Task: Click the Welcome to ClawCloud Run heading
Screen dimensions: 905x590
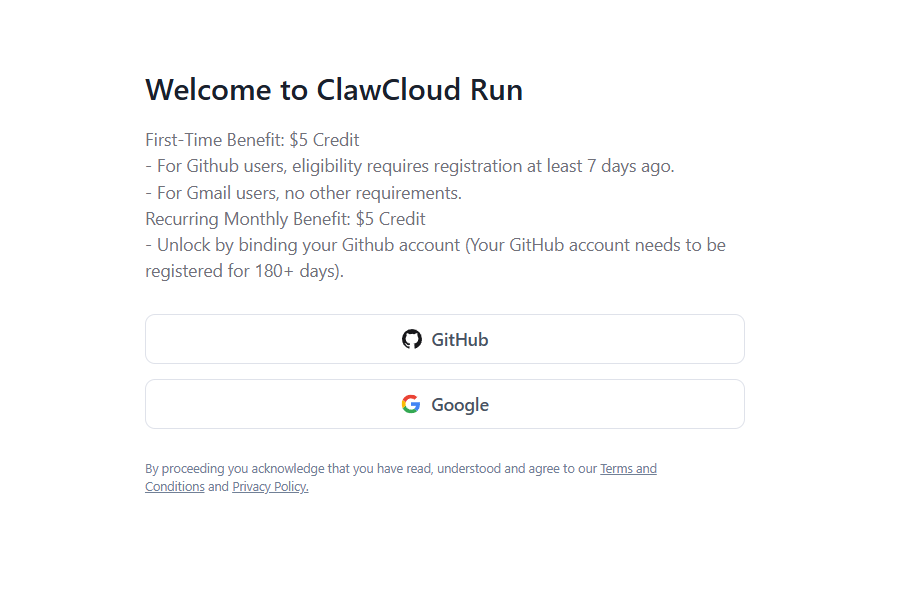Action: pyautogui.click(x=334, y=90)
